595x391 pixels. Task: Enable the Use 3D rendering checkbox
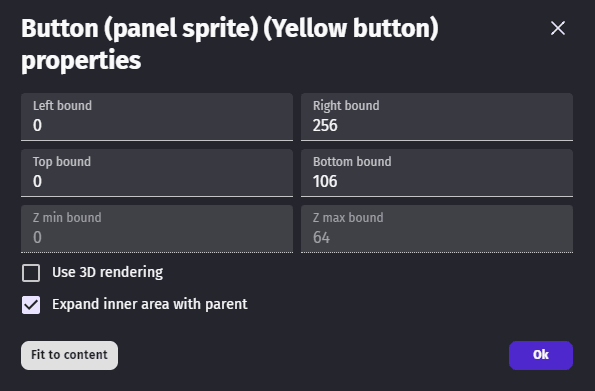coord(31,273)
